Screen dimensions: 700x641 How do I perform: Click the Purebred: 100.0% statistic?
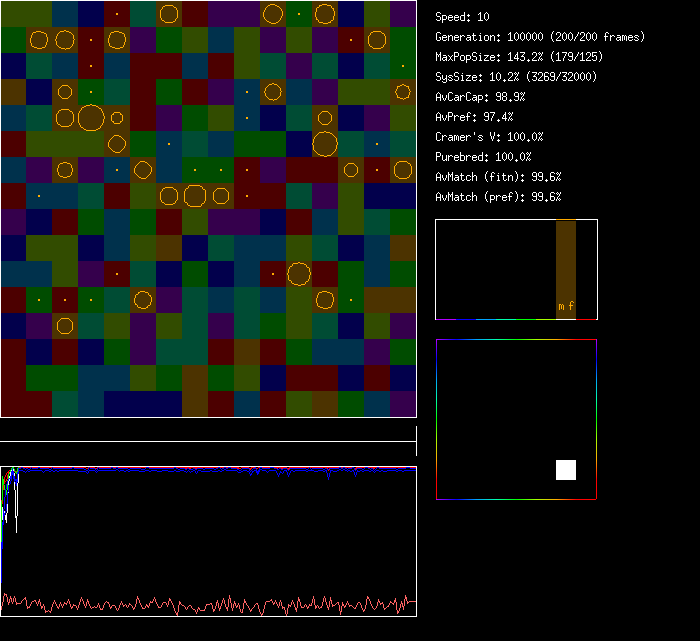pyautogui.click(x=484, y=157)
